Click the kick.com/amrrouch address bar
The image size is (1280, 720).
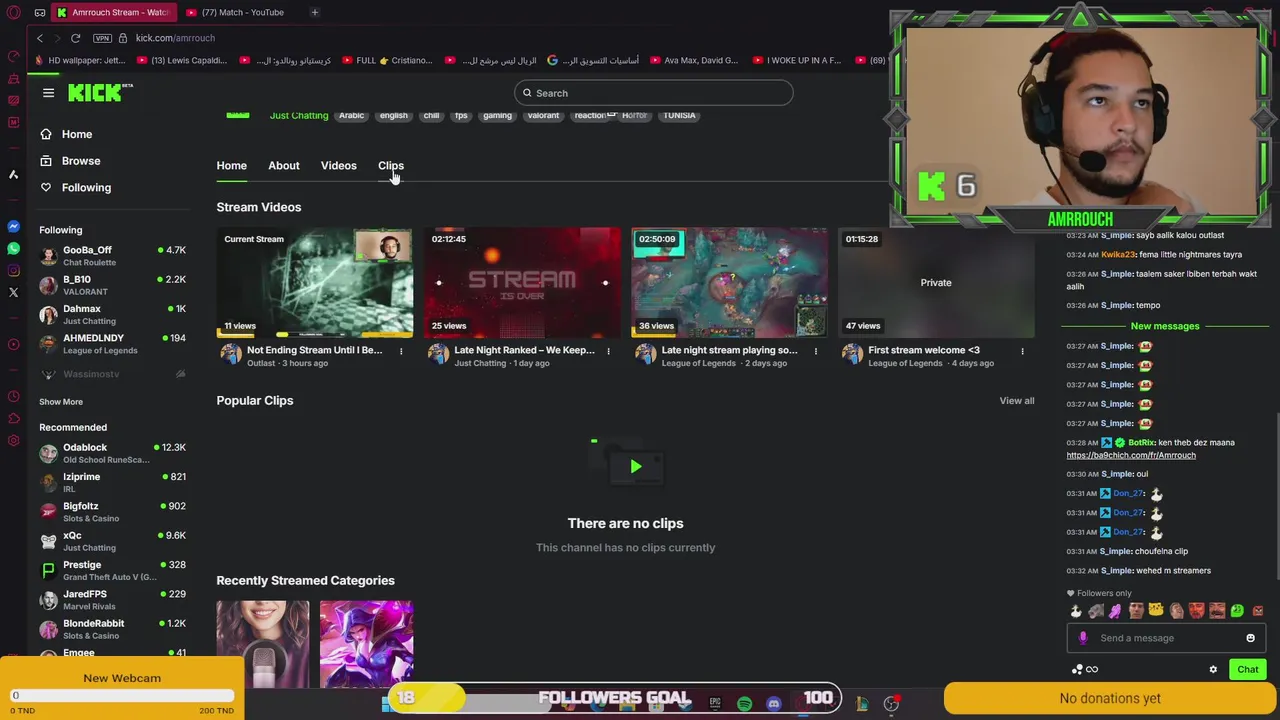175,38
